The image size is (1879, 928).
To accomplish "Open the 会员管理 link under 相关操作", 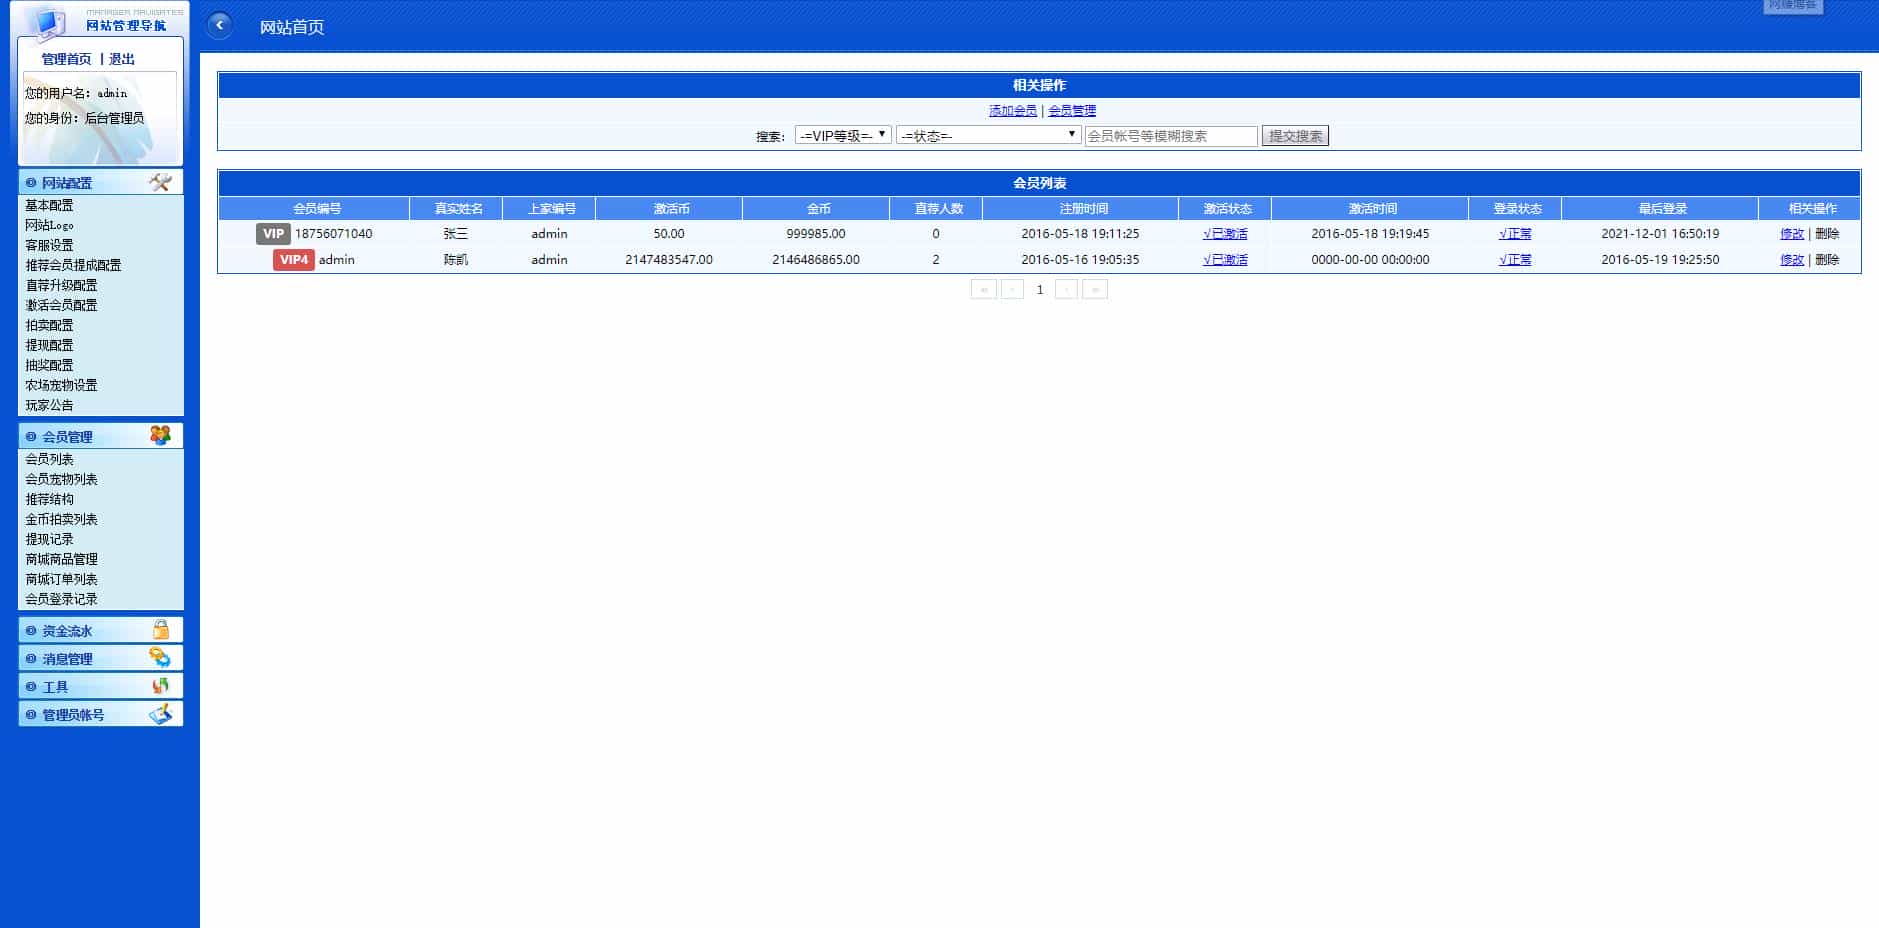I will 1072,111.
